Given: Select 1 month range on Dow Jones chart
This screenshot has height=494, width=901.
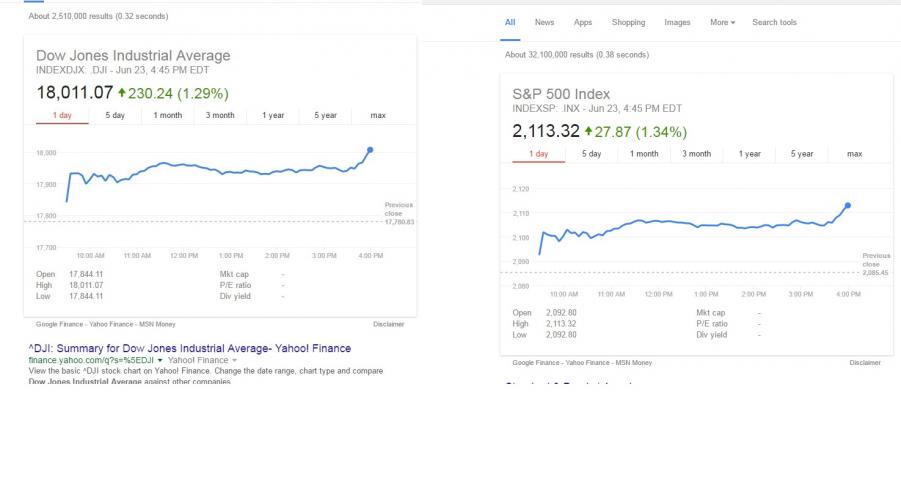Looking at the screenshot, I should (168, 115).
